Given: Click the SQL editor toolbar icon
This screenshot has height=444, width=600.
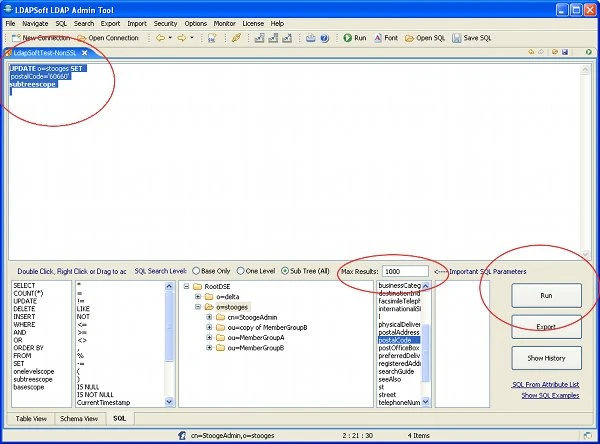Looking at the screenshot, I should pyautogui.click(x=212, y=38).
